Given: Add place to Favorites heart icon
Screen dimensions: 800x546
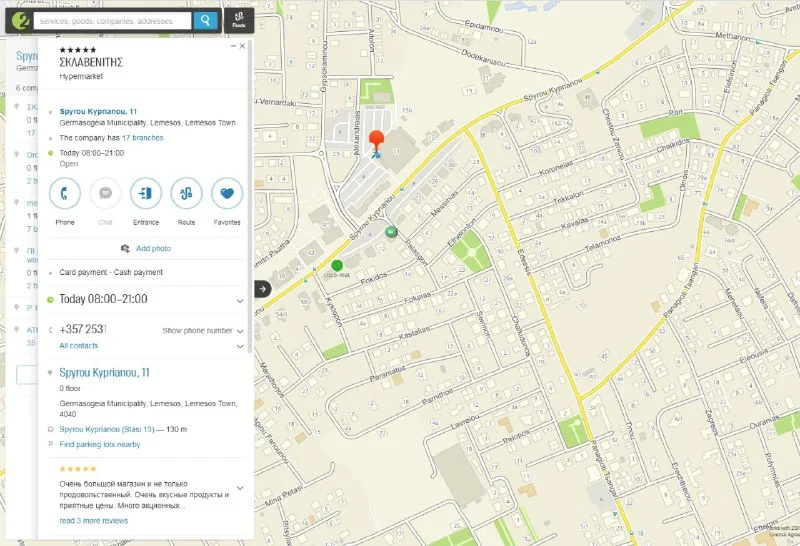Looking at the screenshot, I should [227, 192].
